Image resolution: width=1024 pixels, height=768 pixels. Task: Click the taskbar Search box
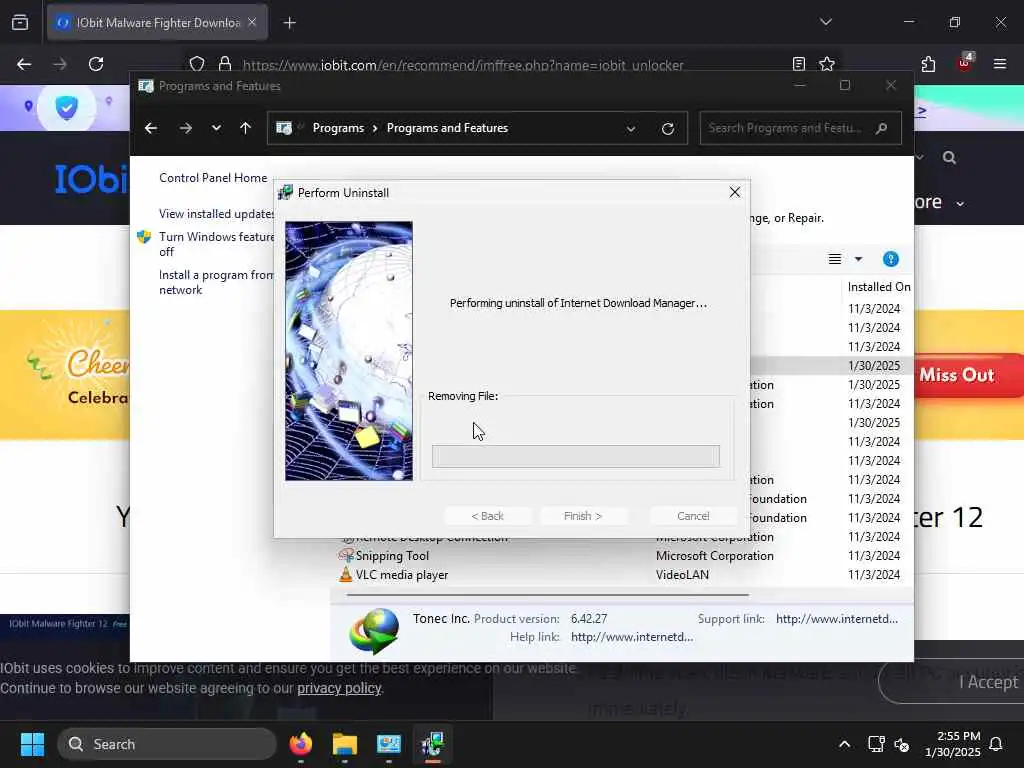pos(167,744)
